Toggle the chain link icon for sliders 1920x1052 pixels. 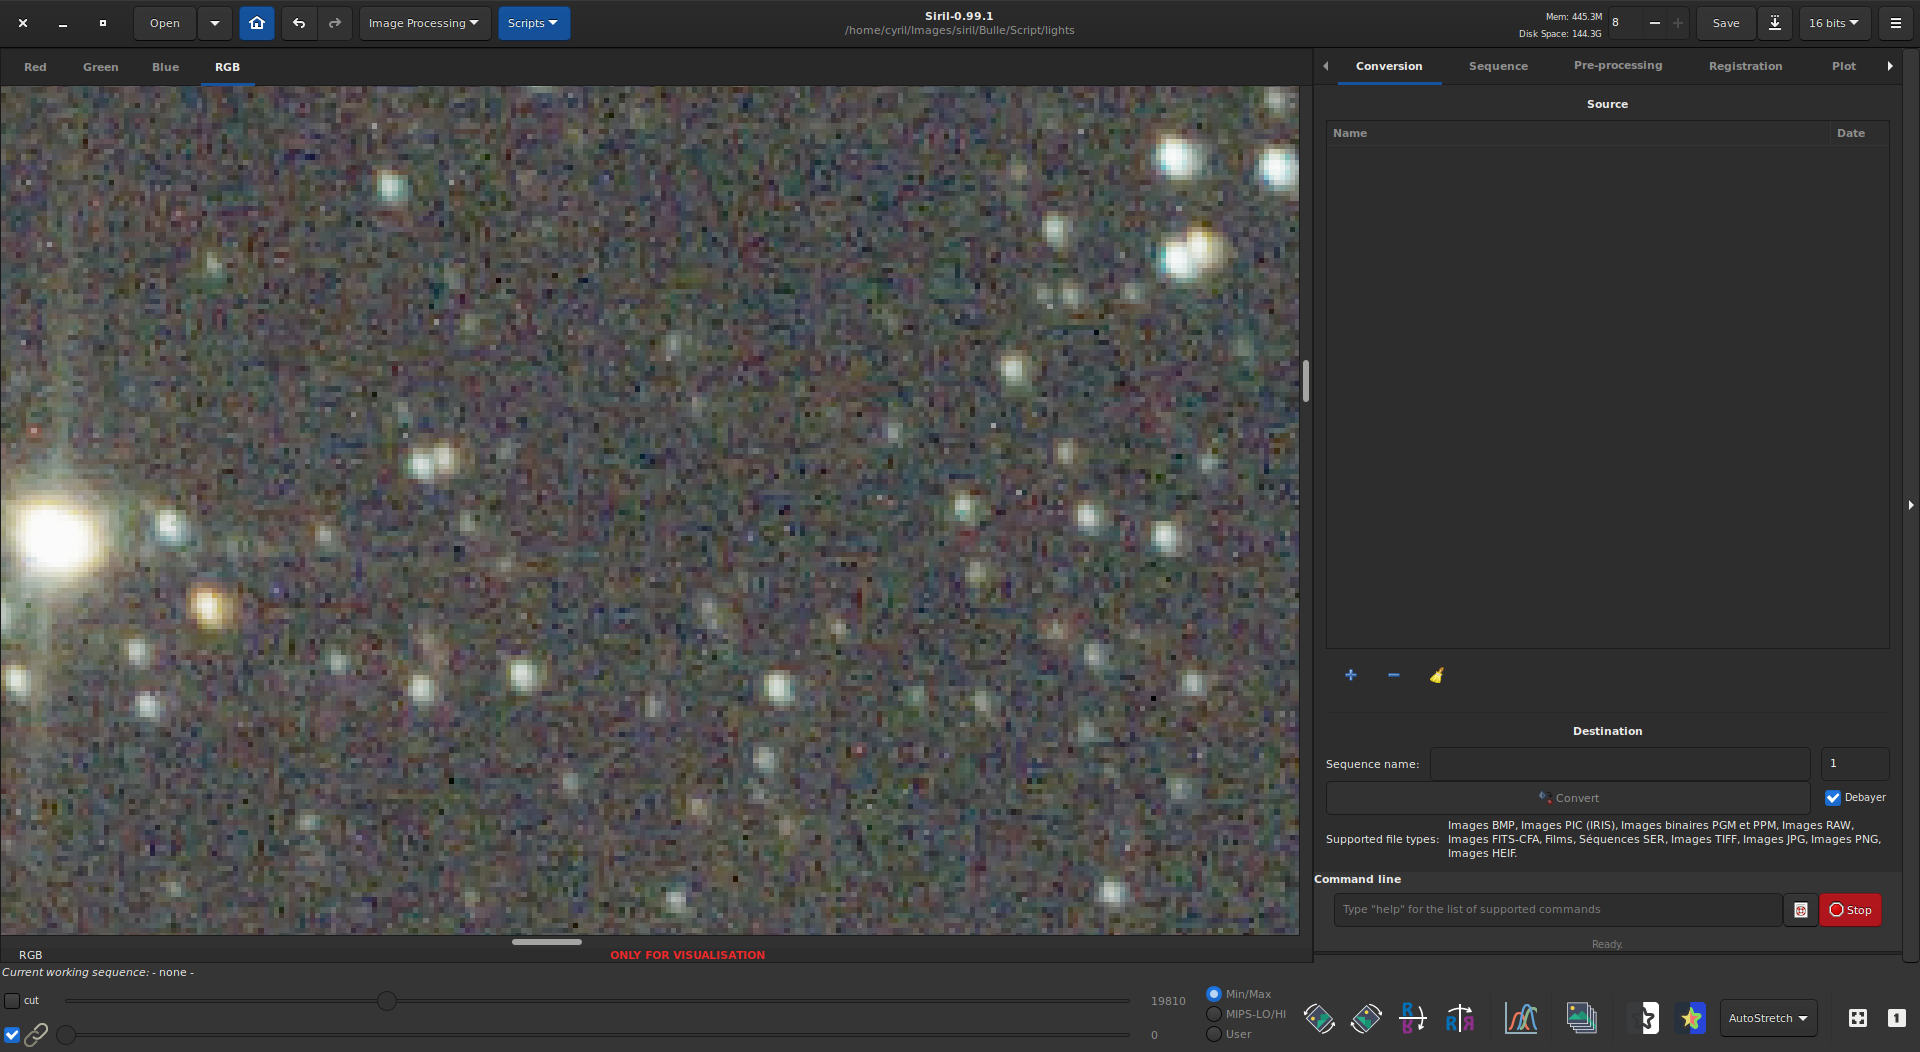[x=36, y=1034]
